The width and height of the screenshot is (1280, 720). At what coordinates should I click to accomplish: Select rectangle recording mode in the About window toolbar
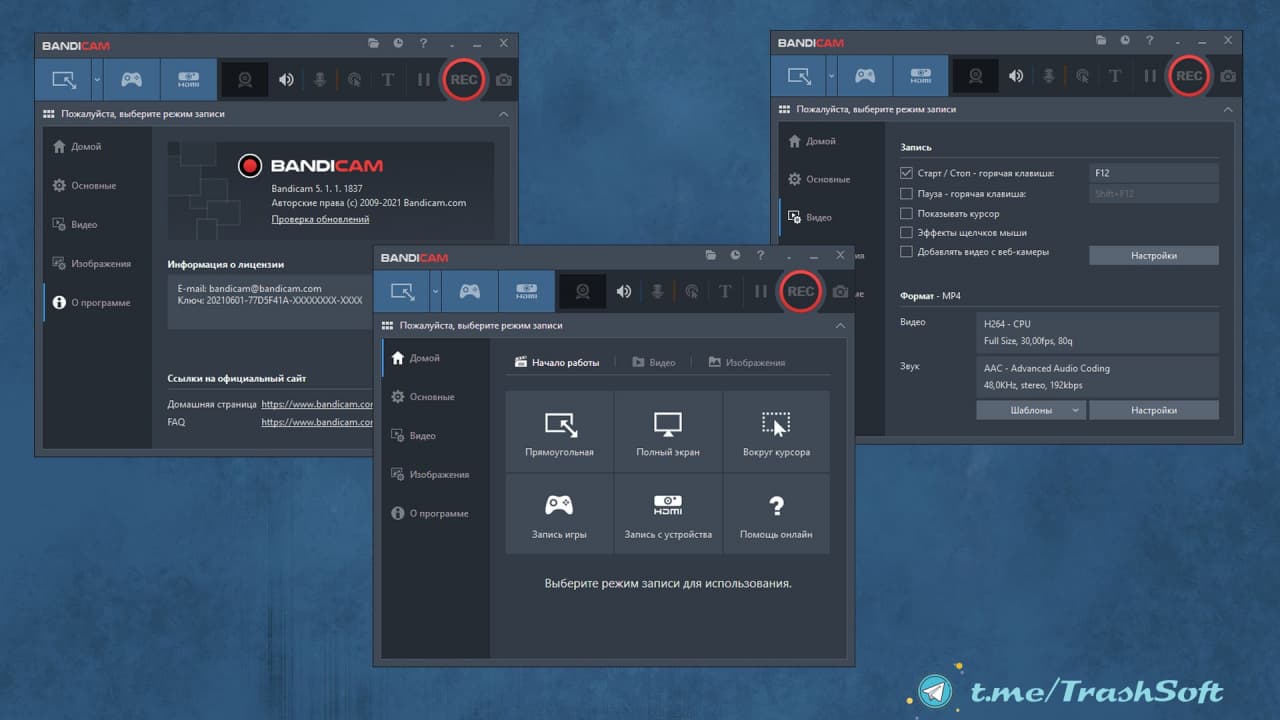63,79
